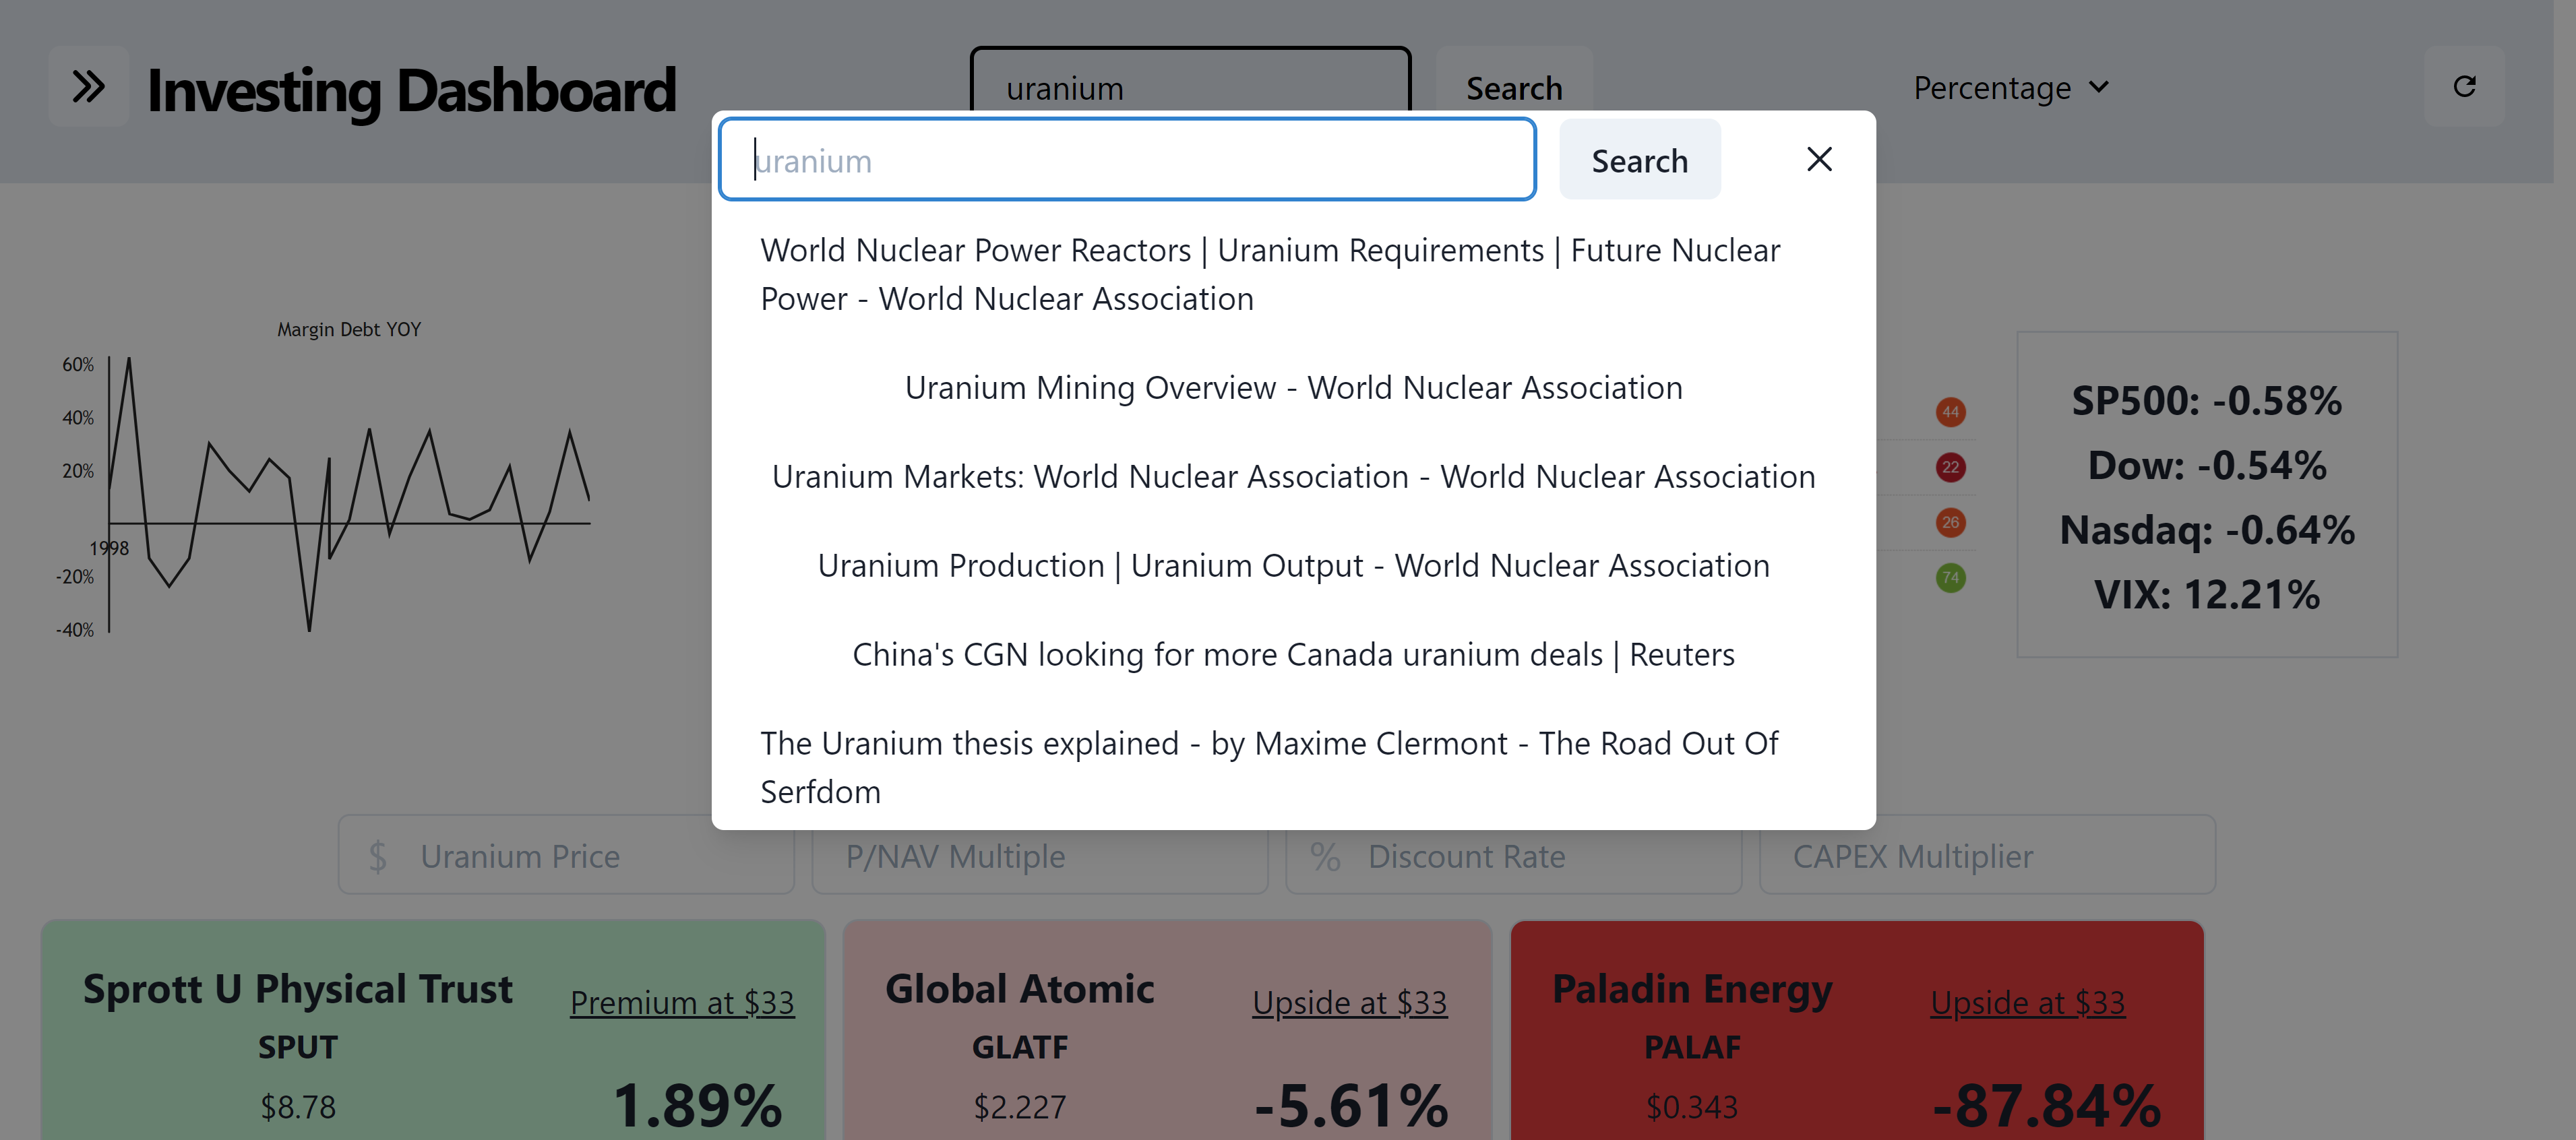Click Upside at $33 on Global Atomic card
This screenshot has height=1140, width=2576.
point(1349,1002)
